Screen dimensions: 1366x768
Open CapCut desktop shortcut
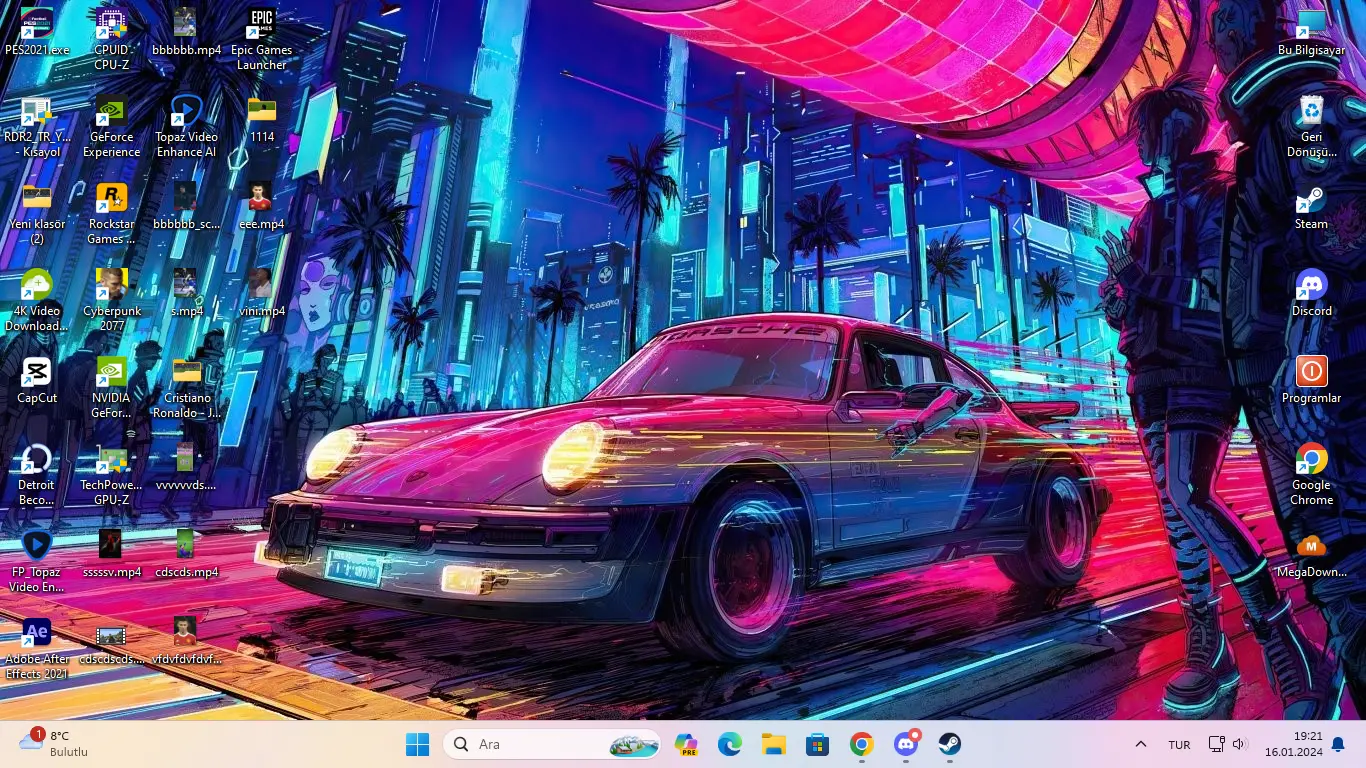37,380
